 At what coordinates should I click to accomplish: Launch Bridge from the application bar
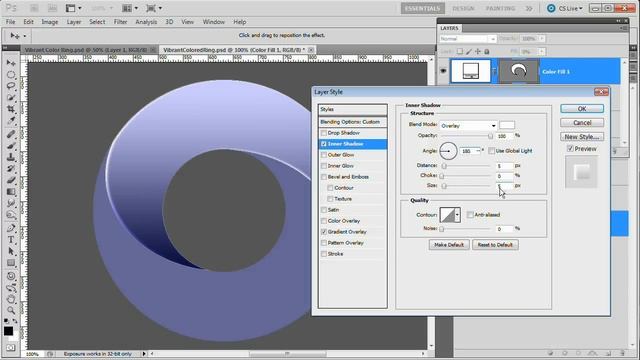[x=34, y=8]
